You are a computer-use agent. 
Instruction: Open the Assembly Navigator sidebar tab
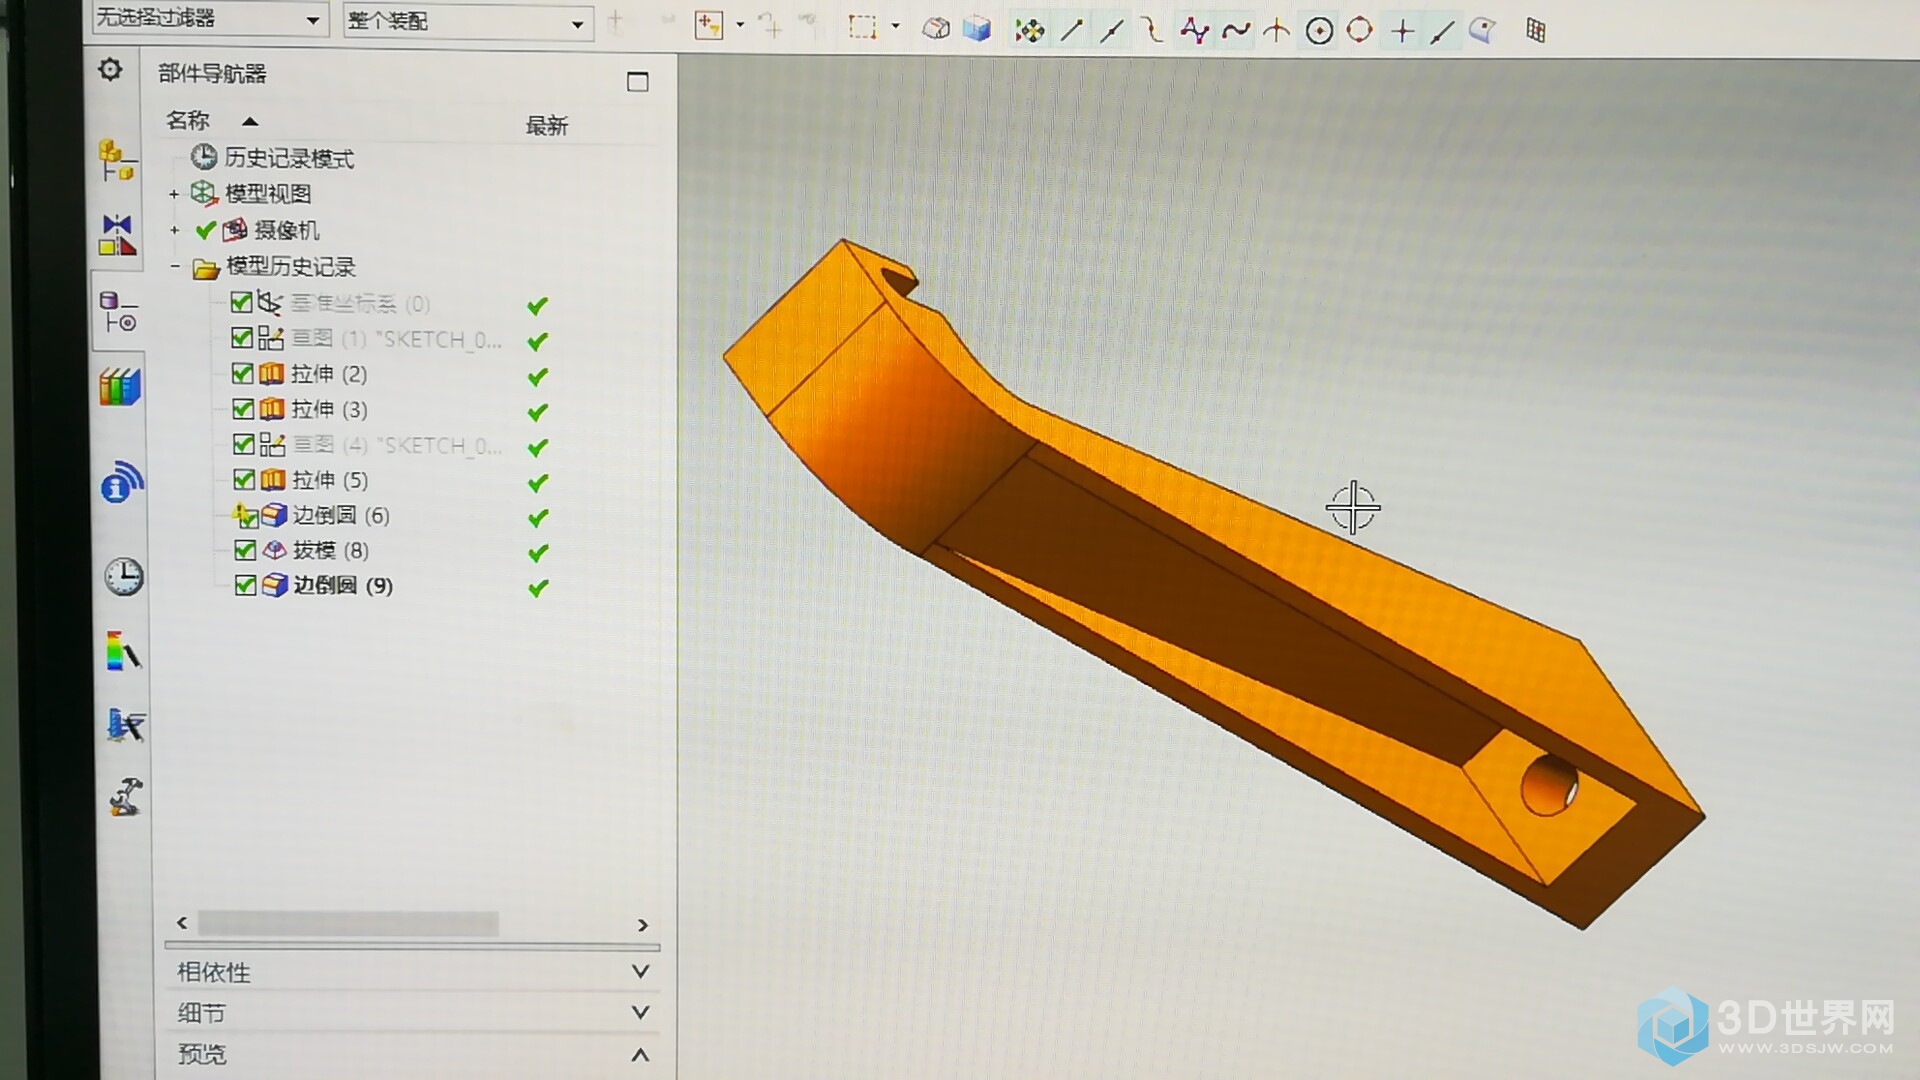pos(117,160)
